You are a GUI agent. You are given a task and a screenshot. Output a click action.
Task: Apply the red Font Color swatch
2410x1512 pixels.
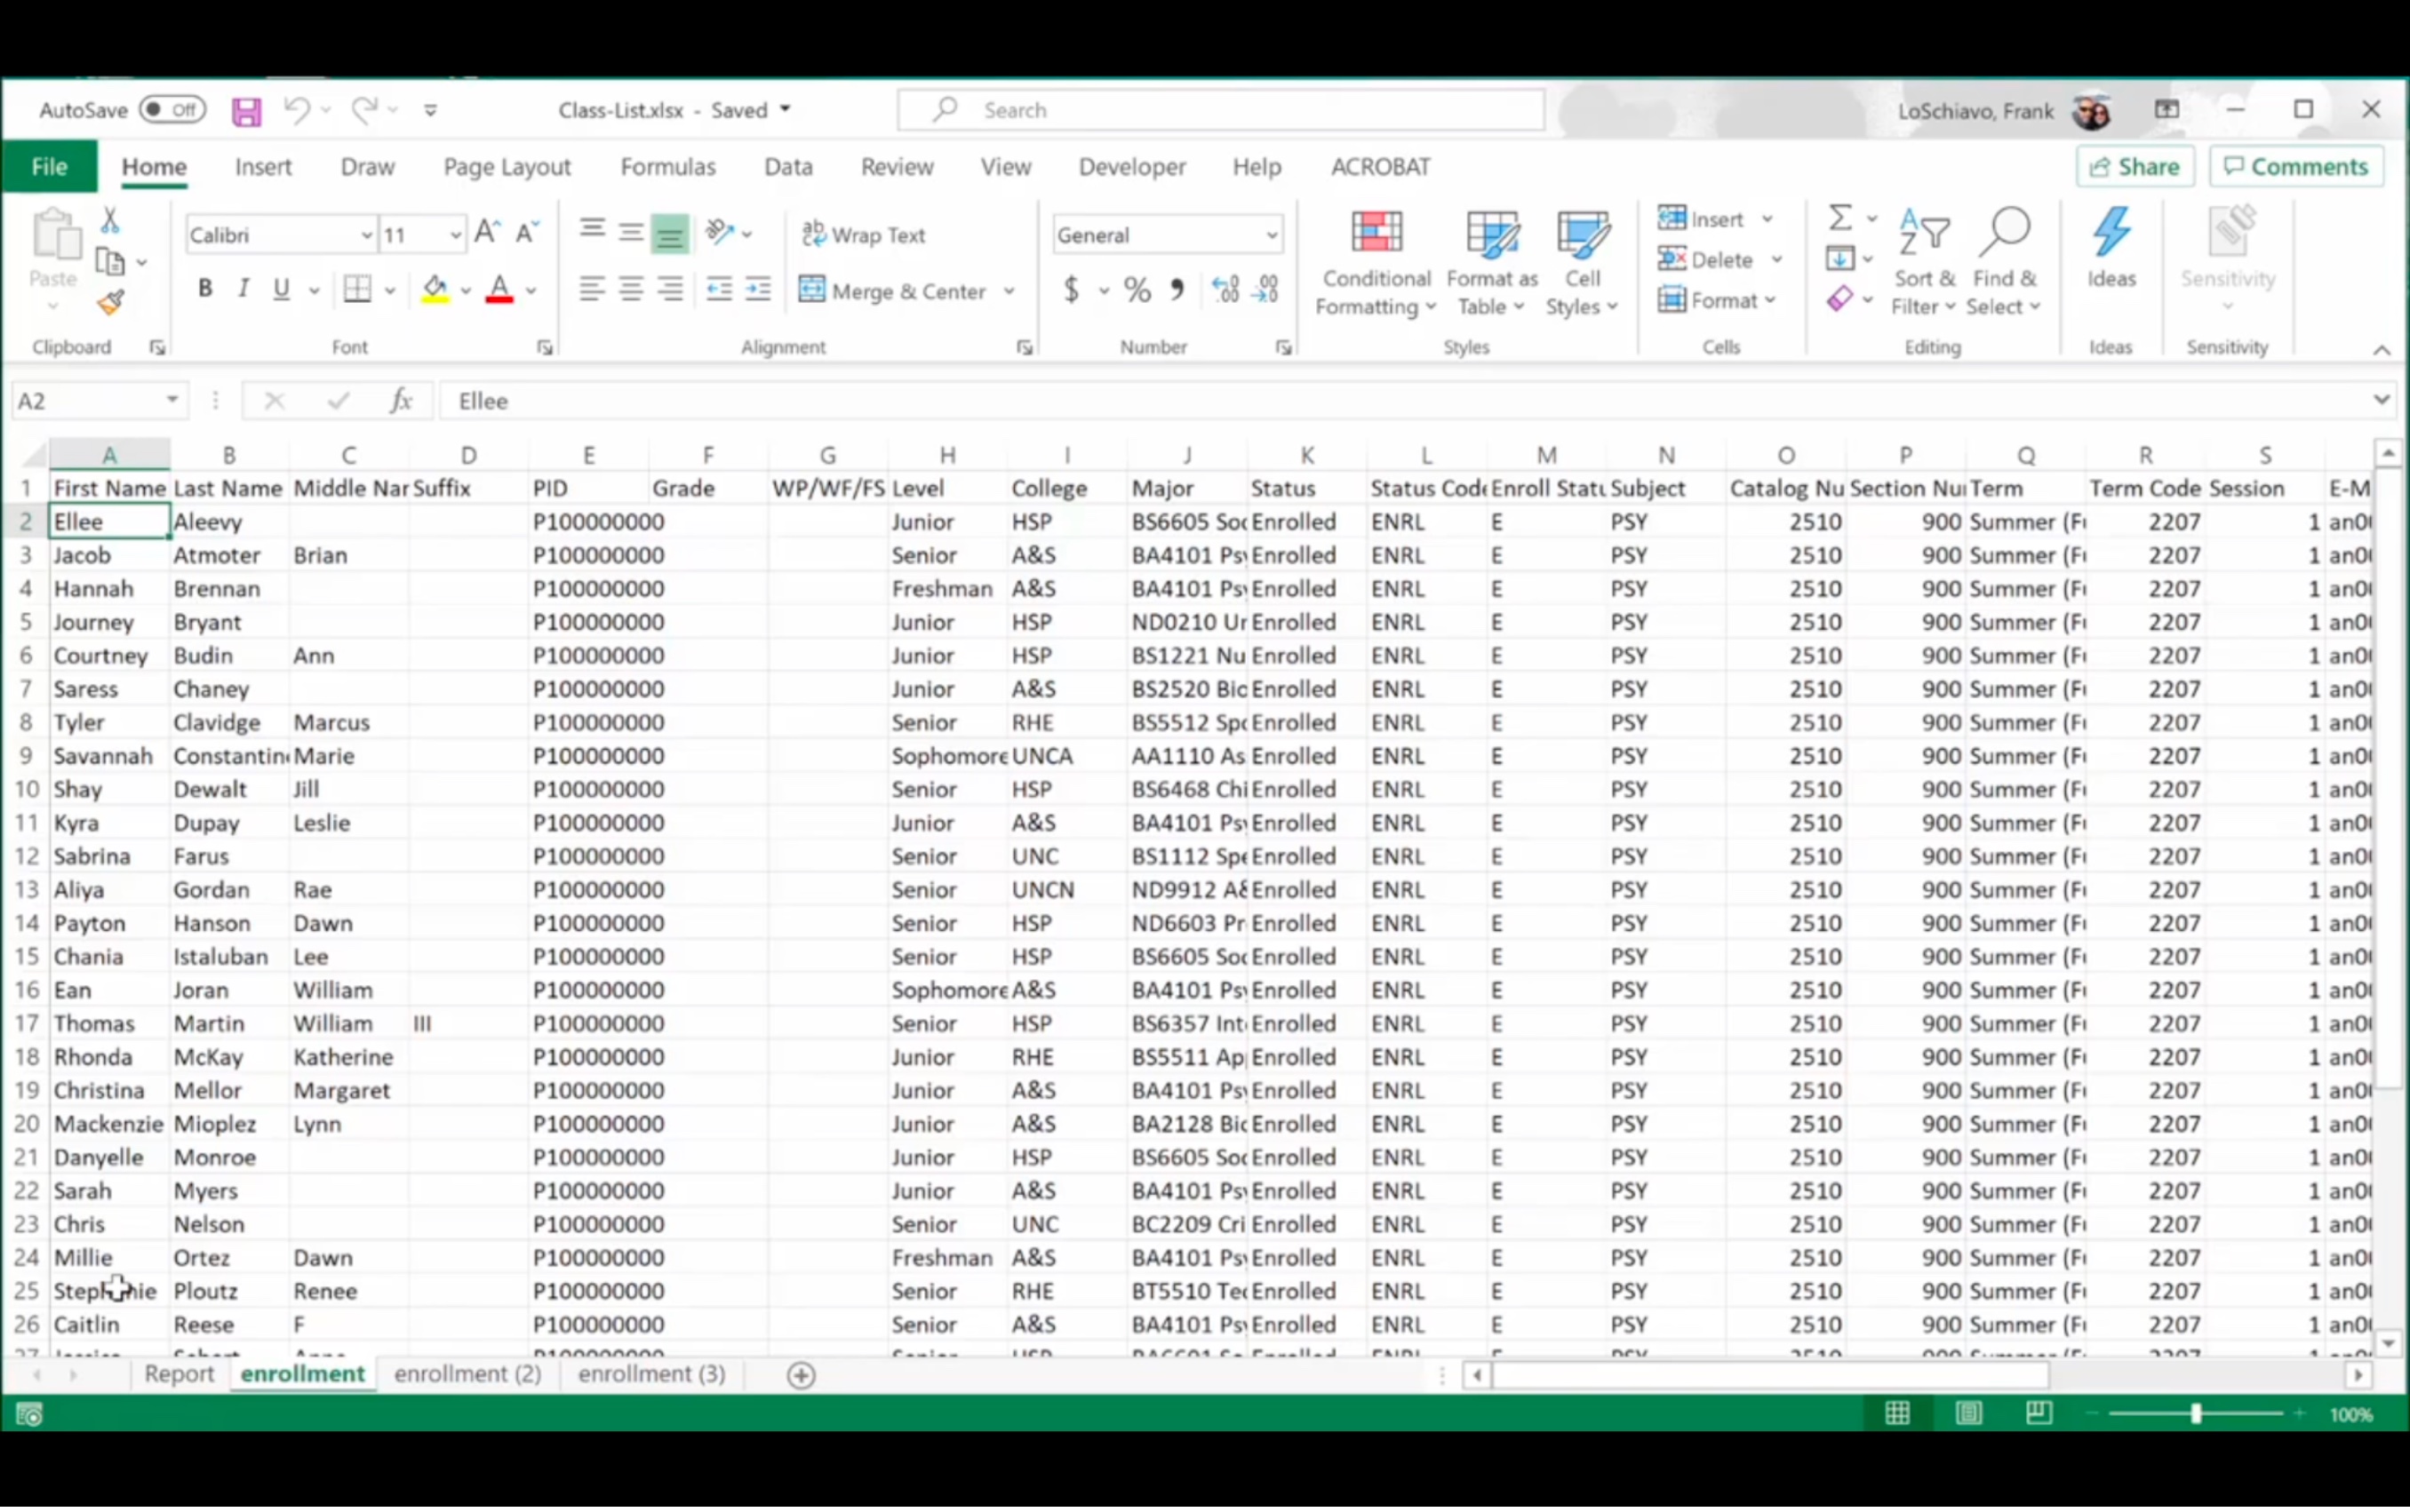coord(499,291)
